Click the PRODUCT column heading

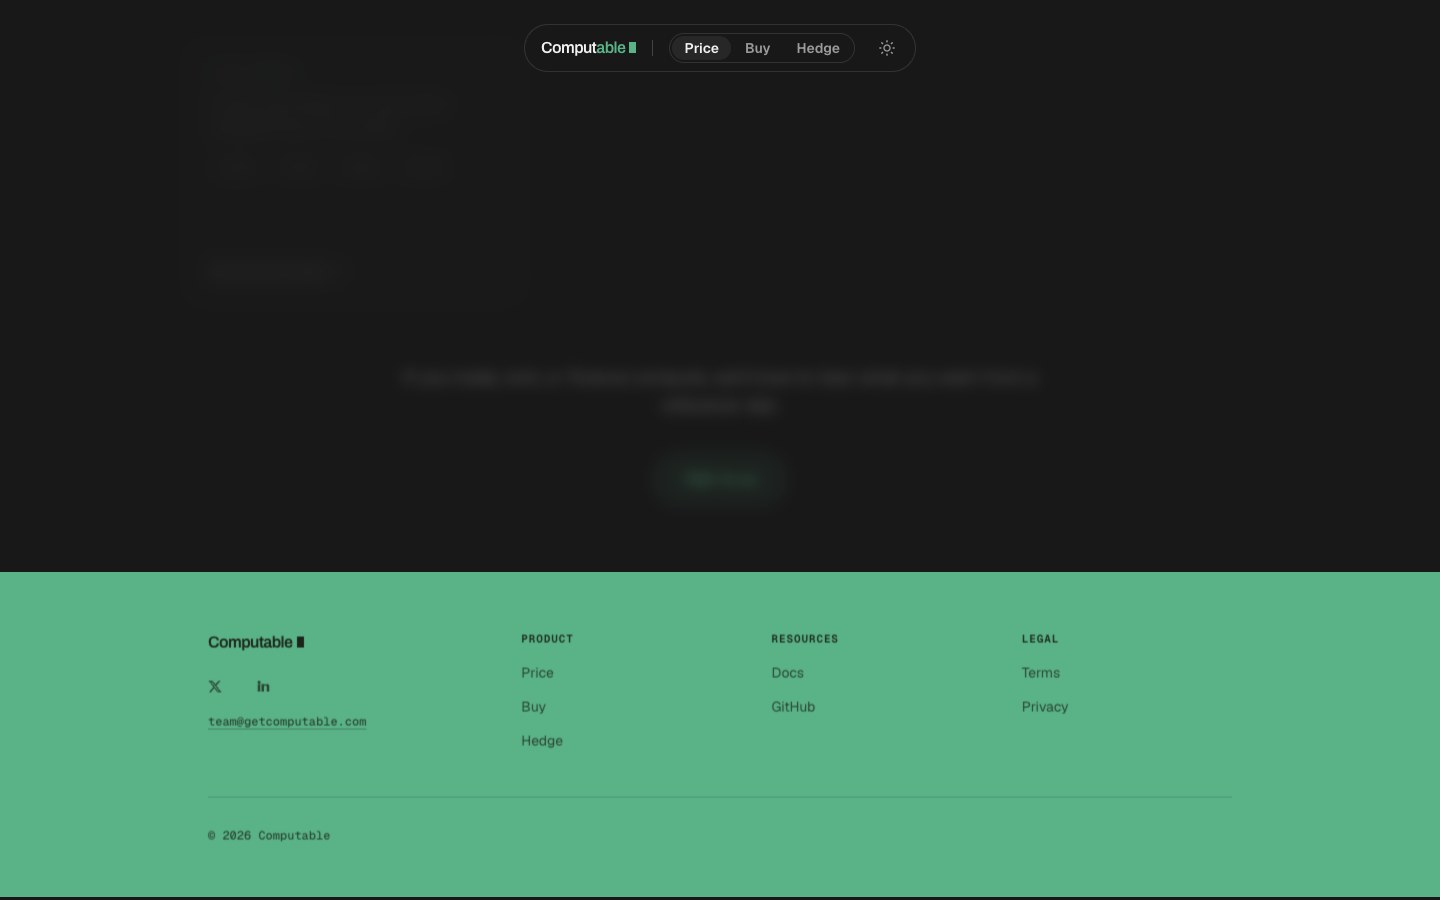click(547, 639)
